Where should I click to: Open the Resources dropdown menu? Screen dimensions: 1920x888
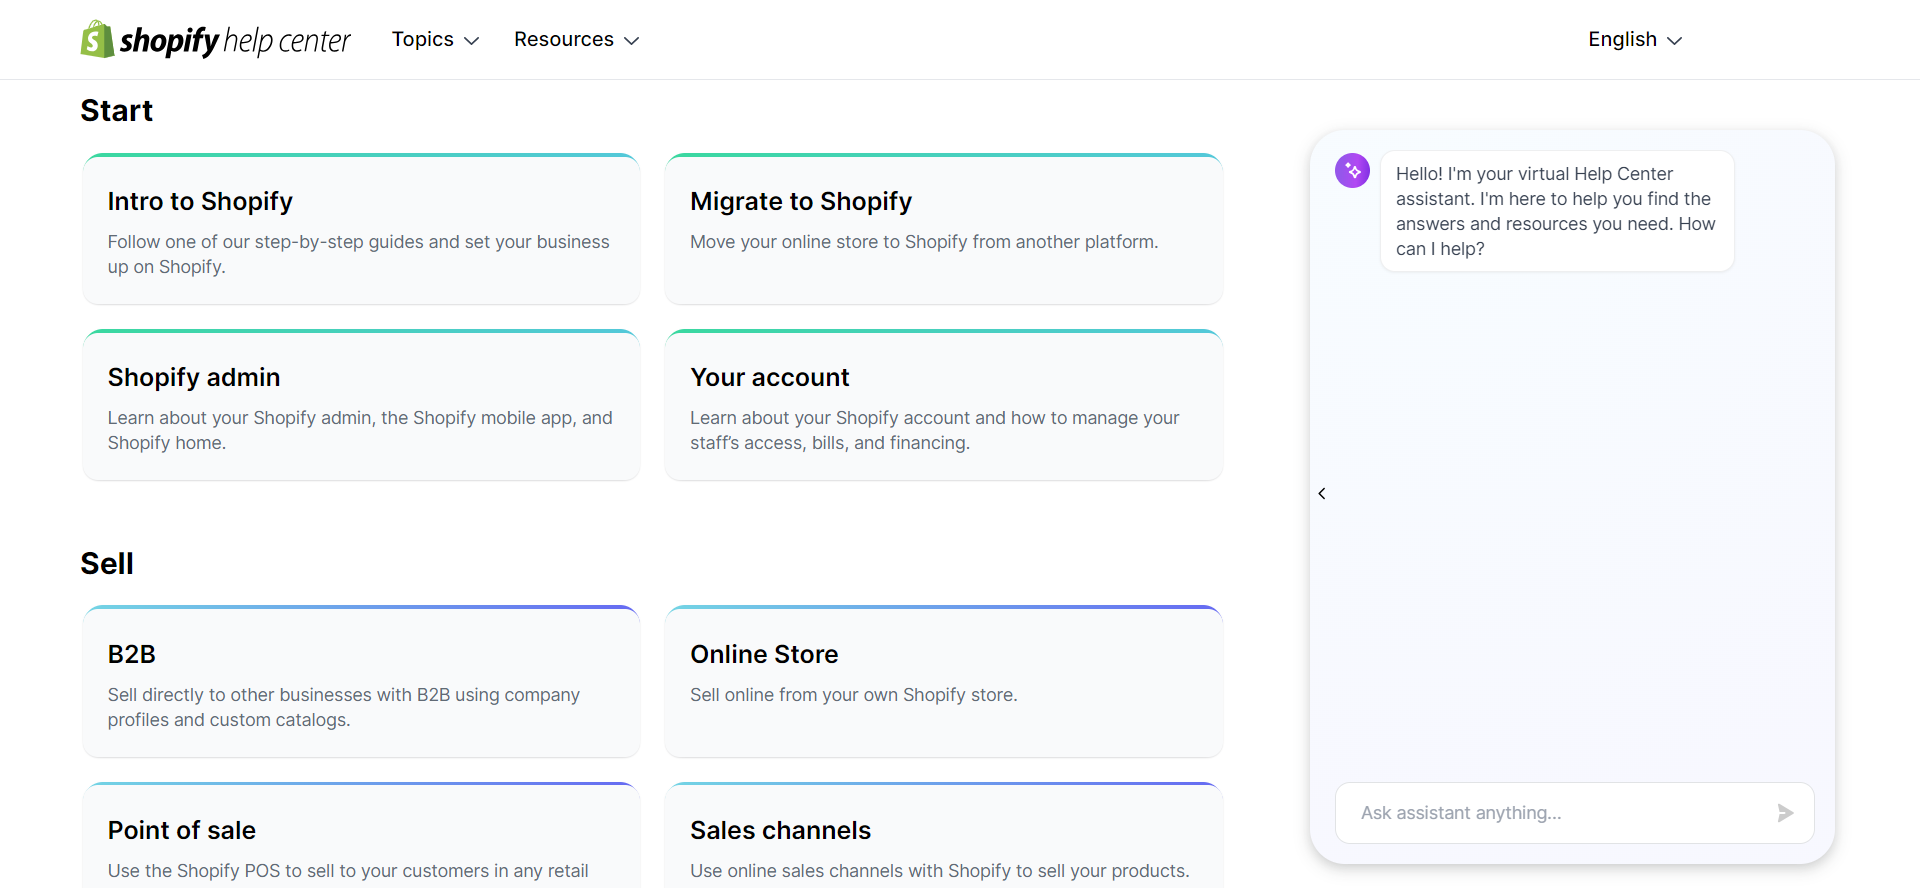(576, 39)
